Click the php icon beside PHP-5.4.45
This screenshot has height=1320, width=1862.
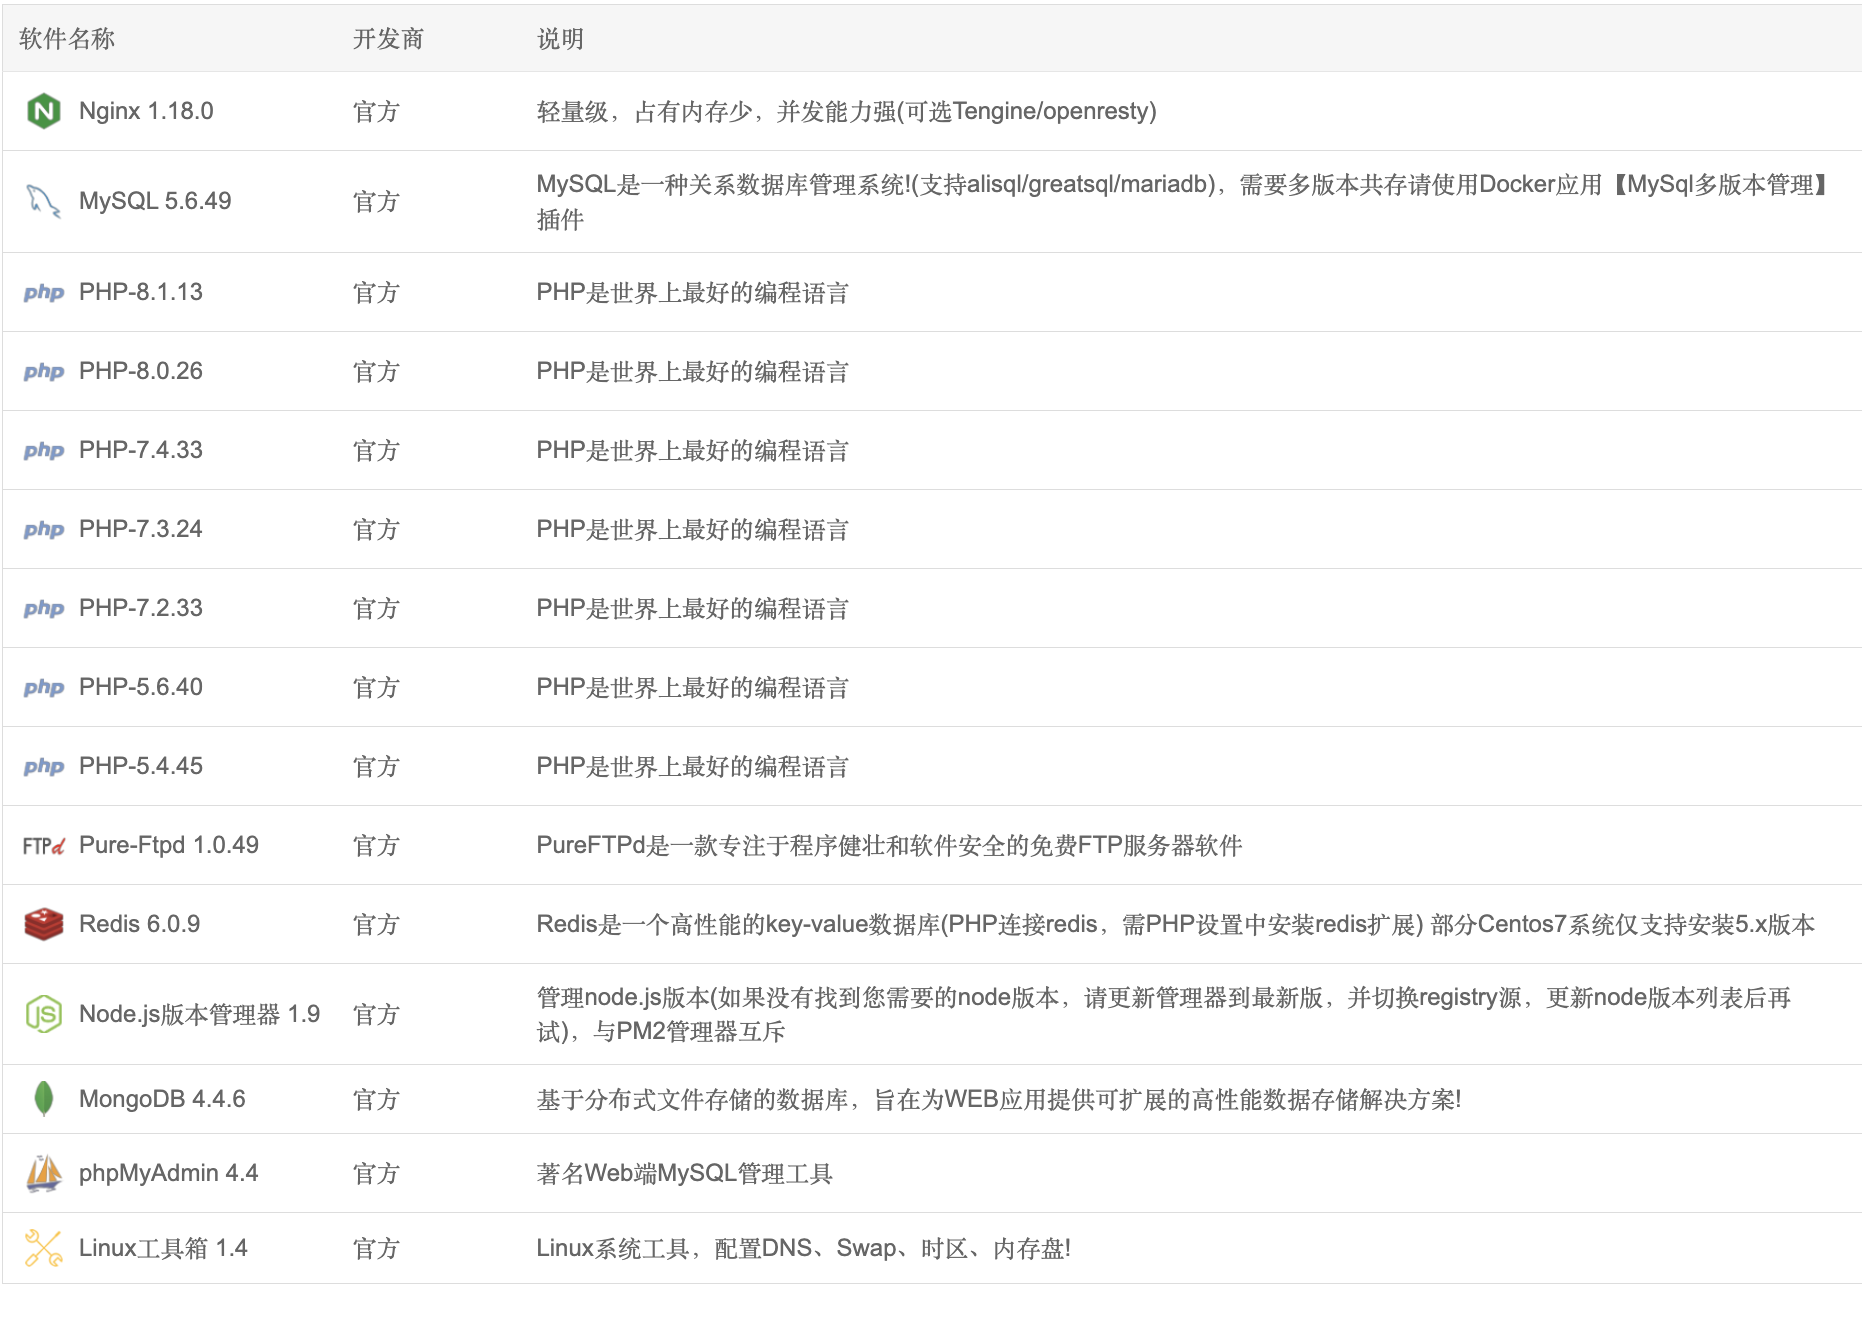coord(43,766)
